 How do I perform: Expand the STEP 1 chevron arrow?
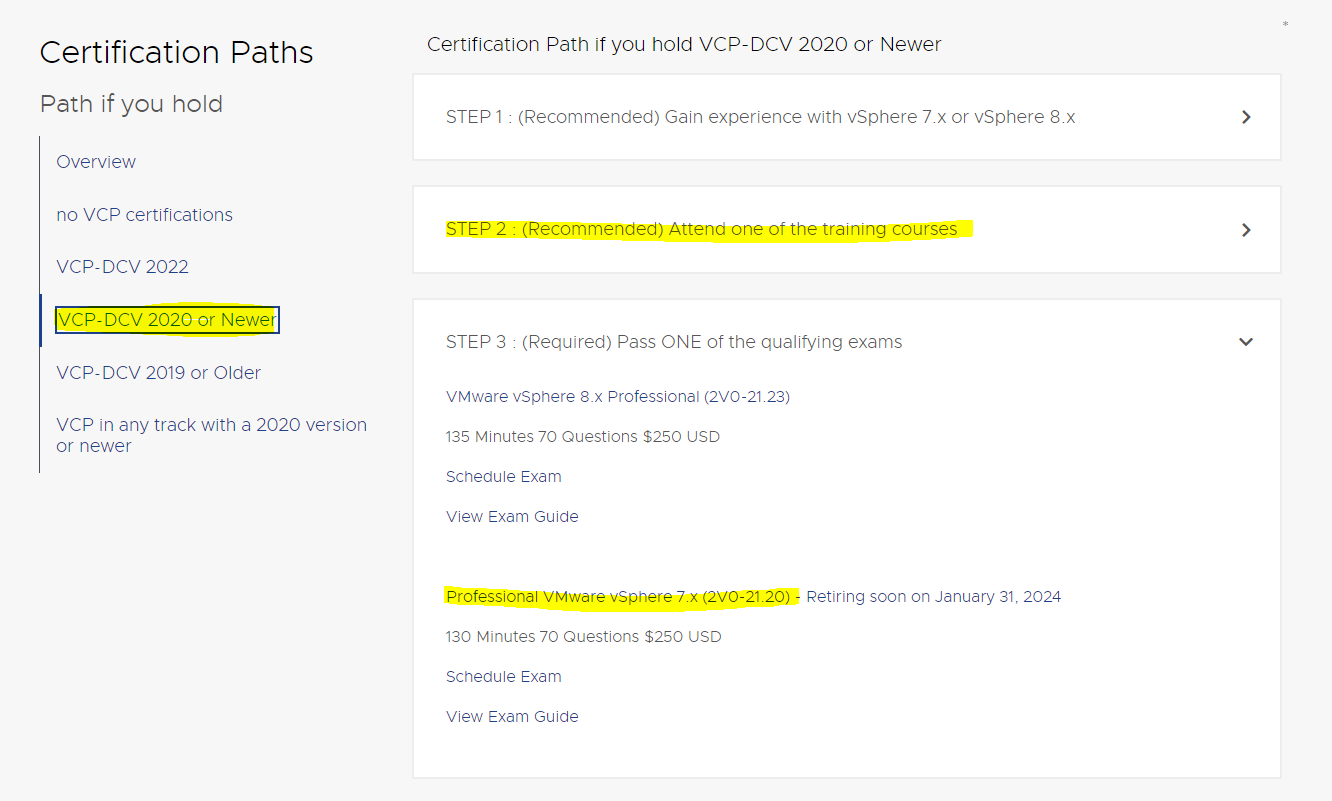[1246, 117]
